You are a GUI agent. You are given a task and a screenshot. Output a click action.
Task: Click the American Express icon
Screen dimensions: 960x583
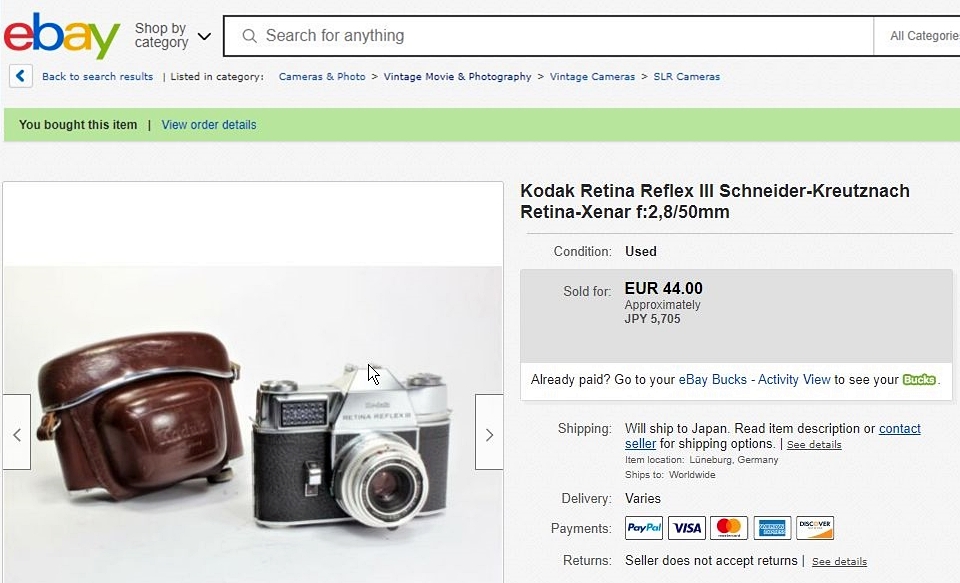click(x=772, y=528)
